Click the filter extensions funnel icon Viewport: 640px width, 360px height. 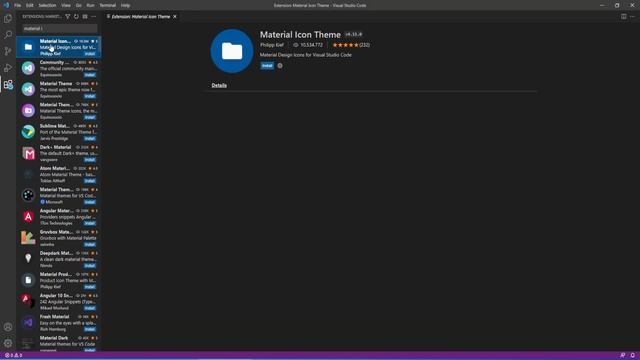[68, 17]
